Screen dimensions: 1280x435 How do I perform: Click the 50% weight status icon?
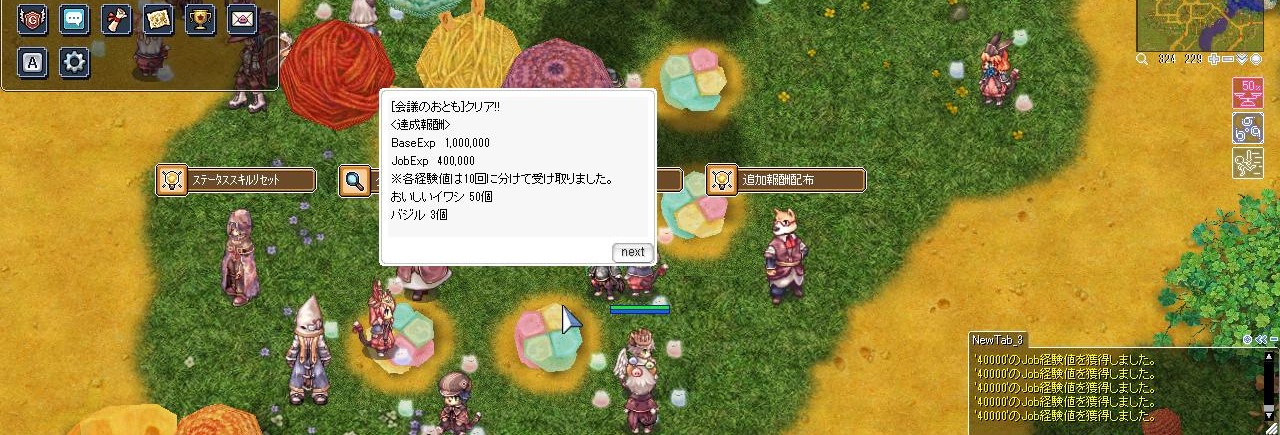click(x=1247, y=92)
